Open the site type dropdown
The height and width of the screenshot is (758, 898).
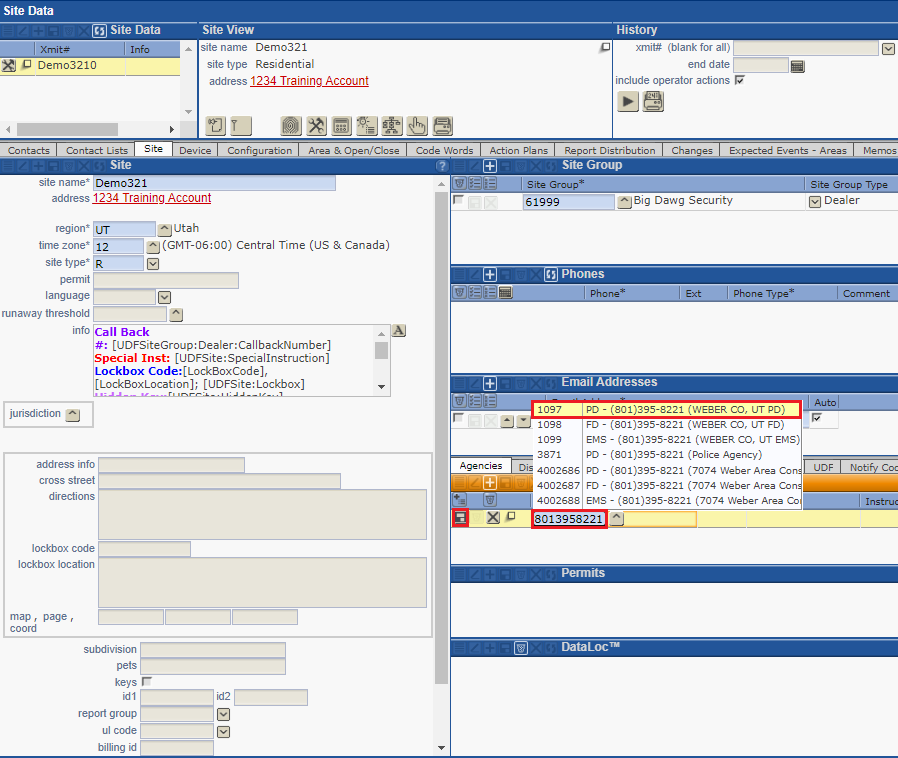pos(153,264)
